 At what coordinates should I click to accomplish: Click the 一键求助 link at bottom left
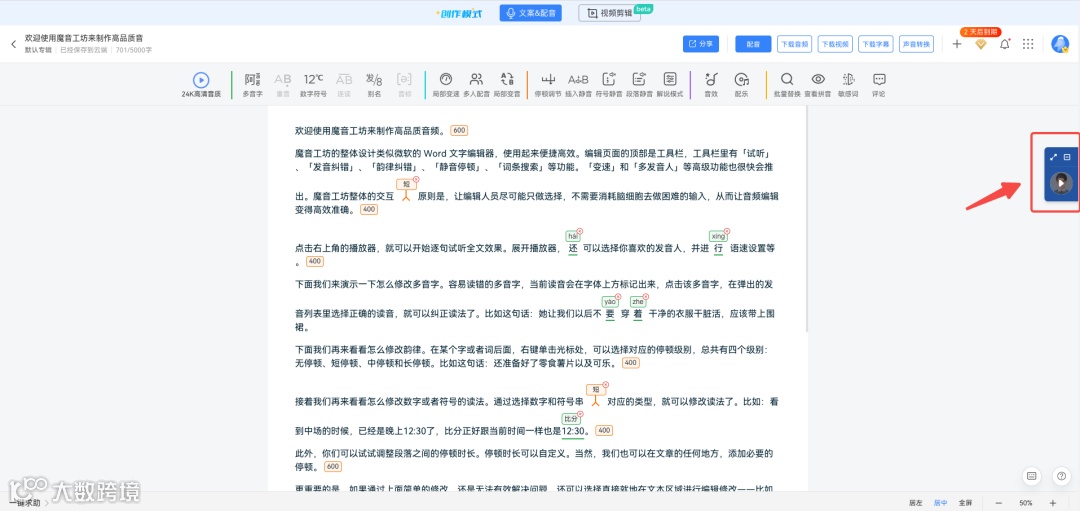tap(23, 503)
